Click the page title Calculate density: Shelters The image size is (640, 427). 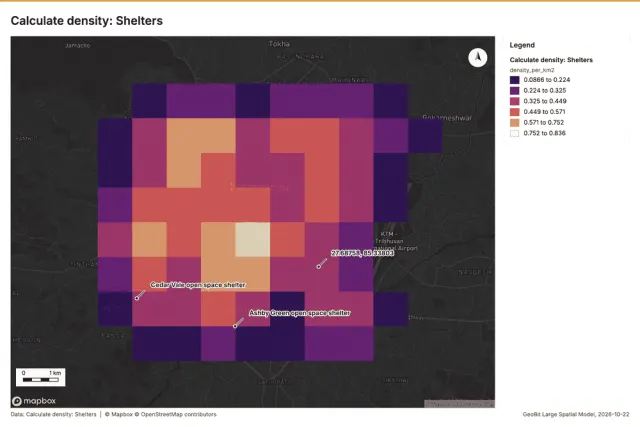87,21
